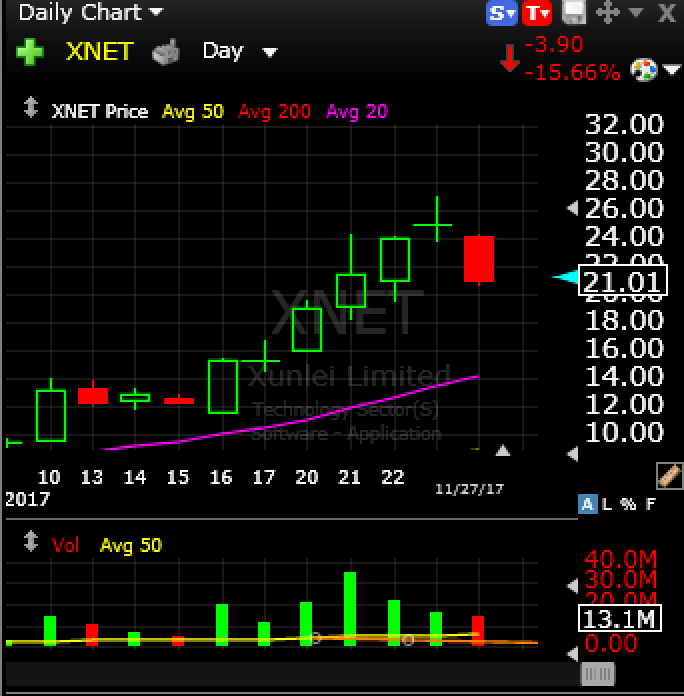Click the left arrow near 30.0M axis
Viewport: 684px width, 696px height.
point(573,586)
